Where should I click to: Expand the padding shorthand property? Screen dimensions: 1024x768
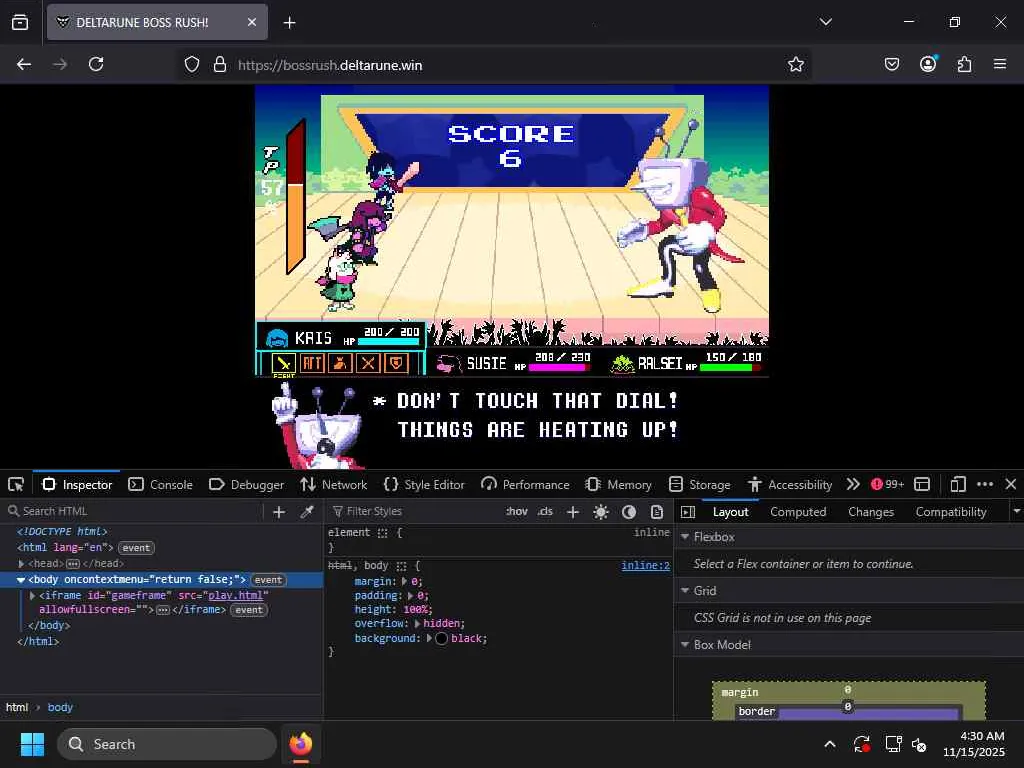[x=409, y=596]
